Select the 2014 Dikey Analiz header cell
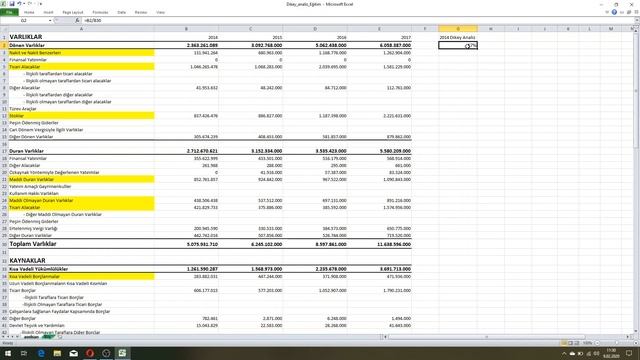The image size is (640, 360). [458, 37]
